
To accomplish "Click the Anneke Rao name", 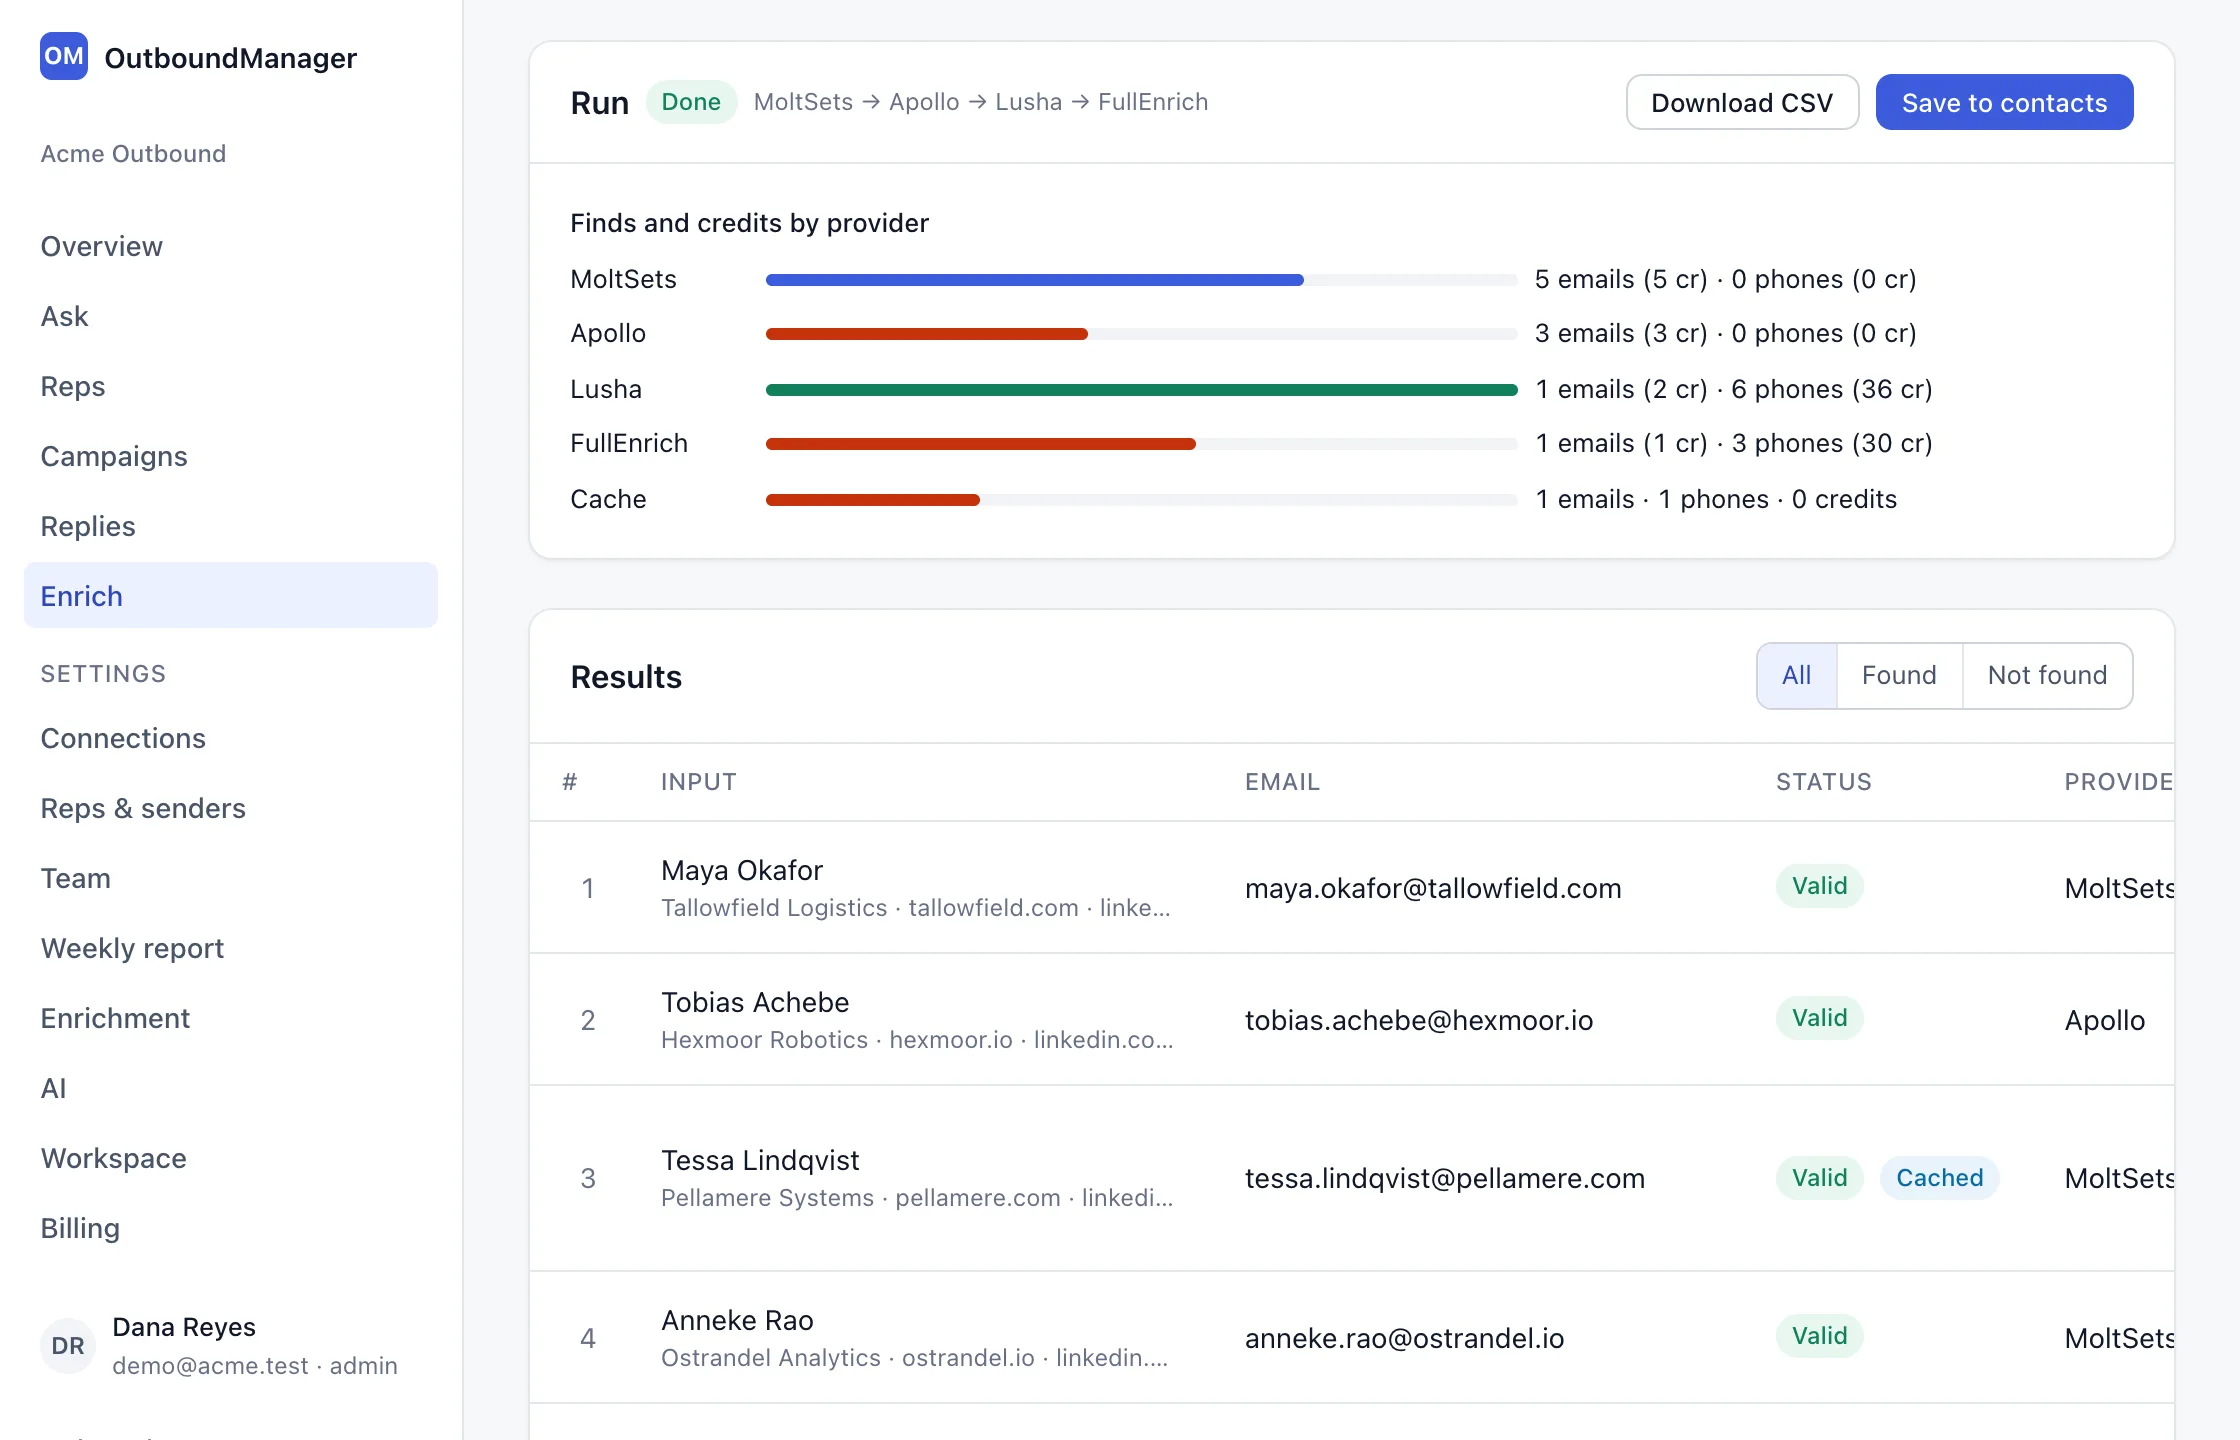I will [x=737, y=1320].
